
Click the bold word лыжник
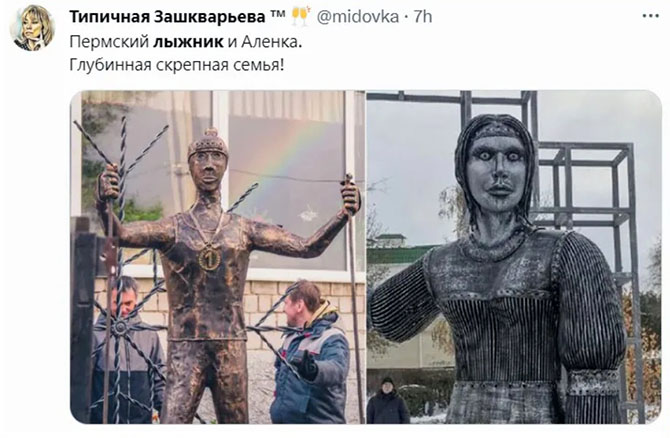[x=188, y=42]
